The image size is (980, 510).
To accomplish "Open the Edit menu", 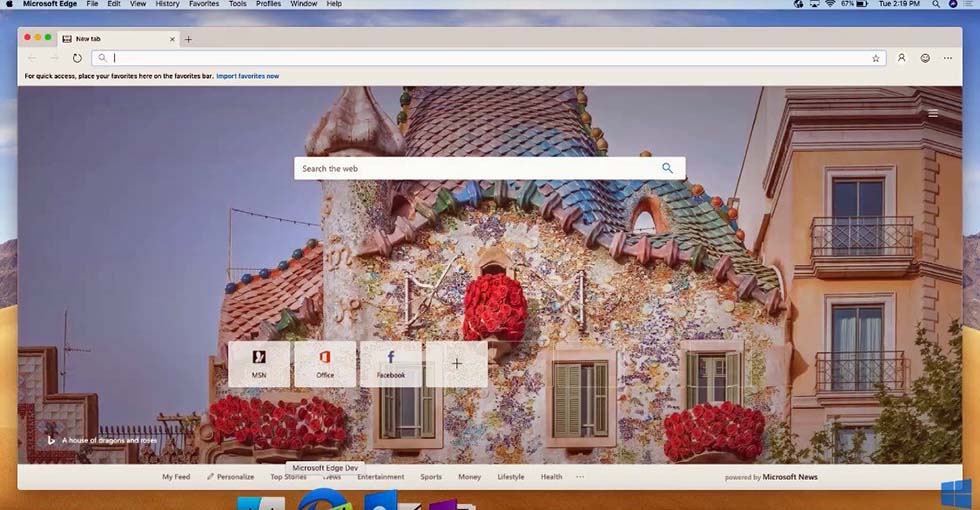I will point(114,4).
